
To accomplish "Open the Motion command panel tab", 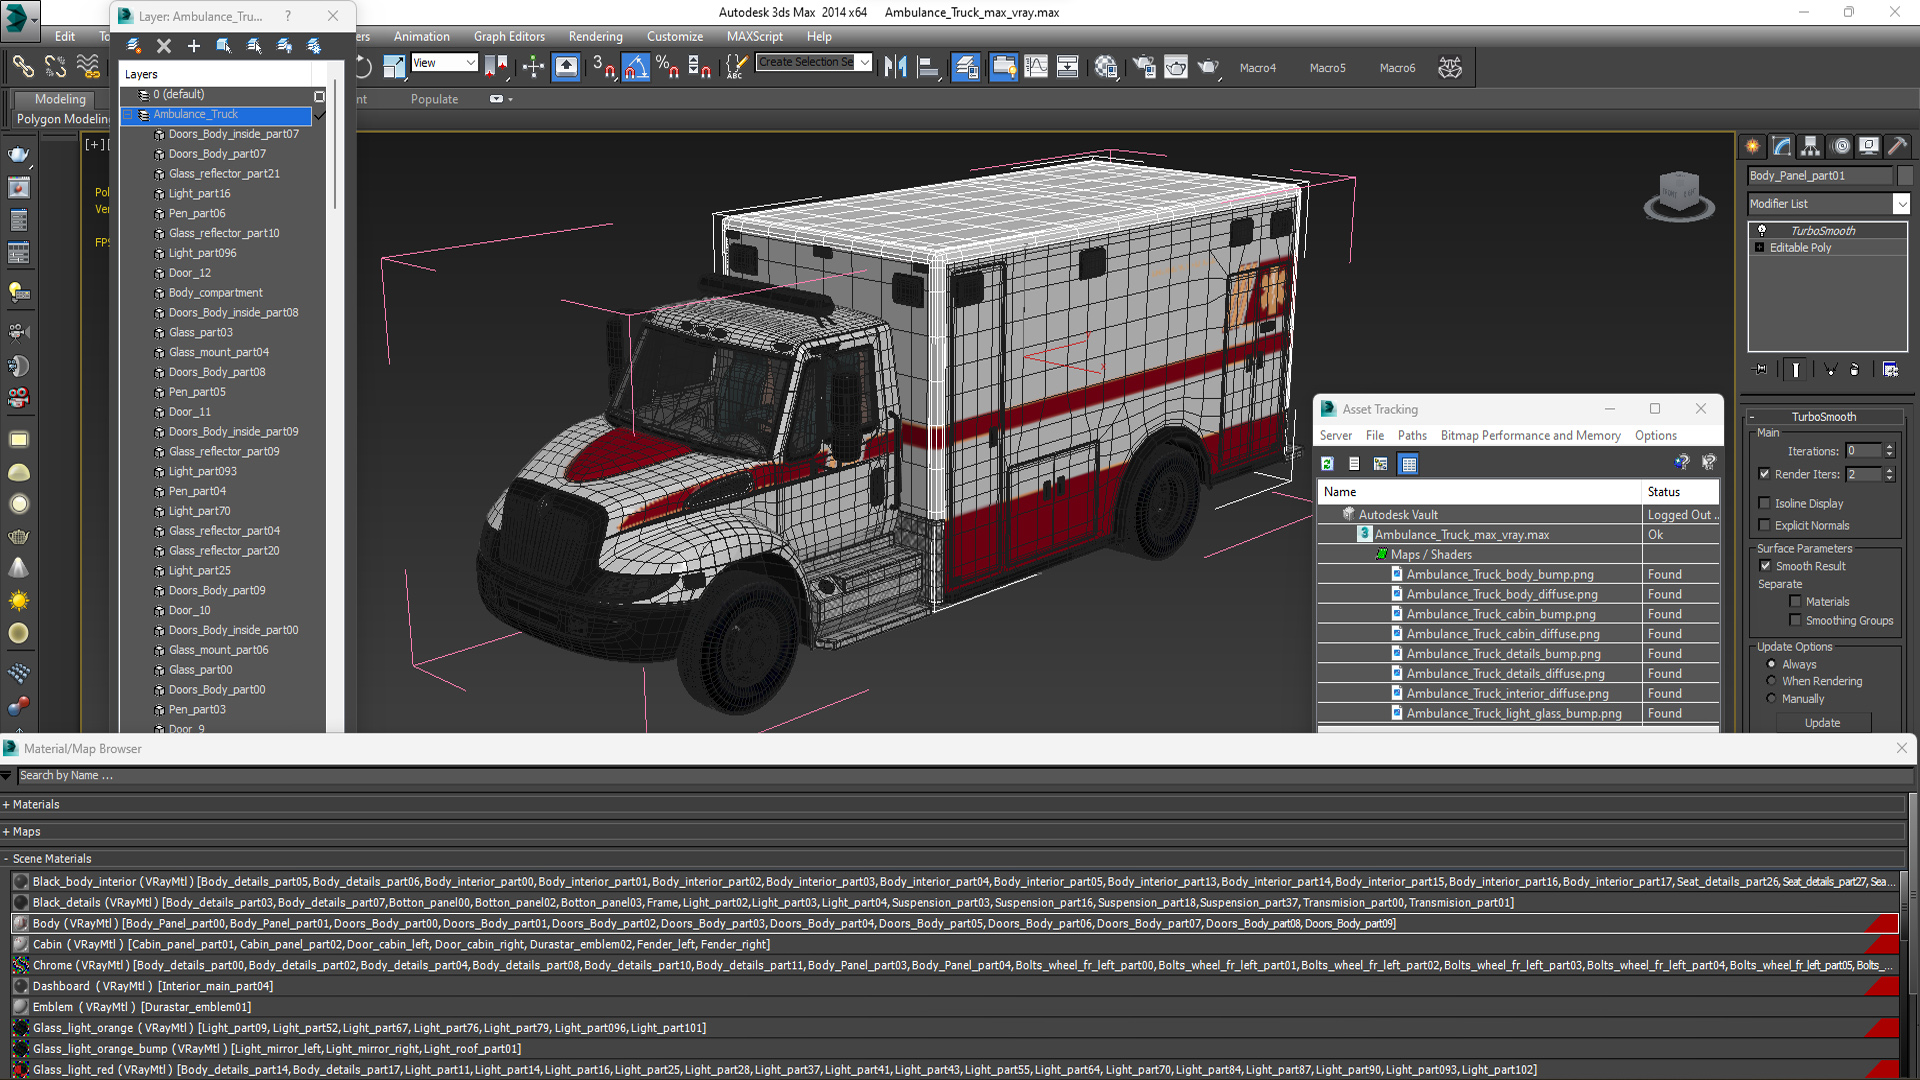I will [x=1841, y=146].
